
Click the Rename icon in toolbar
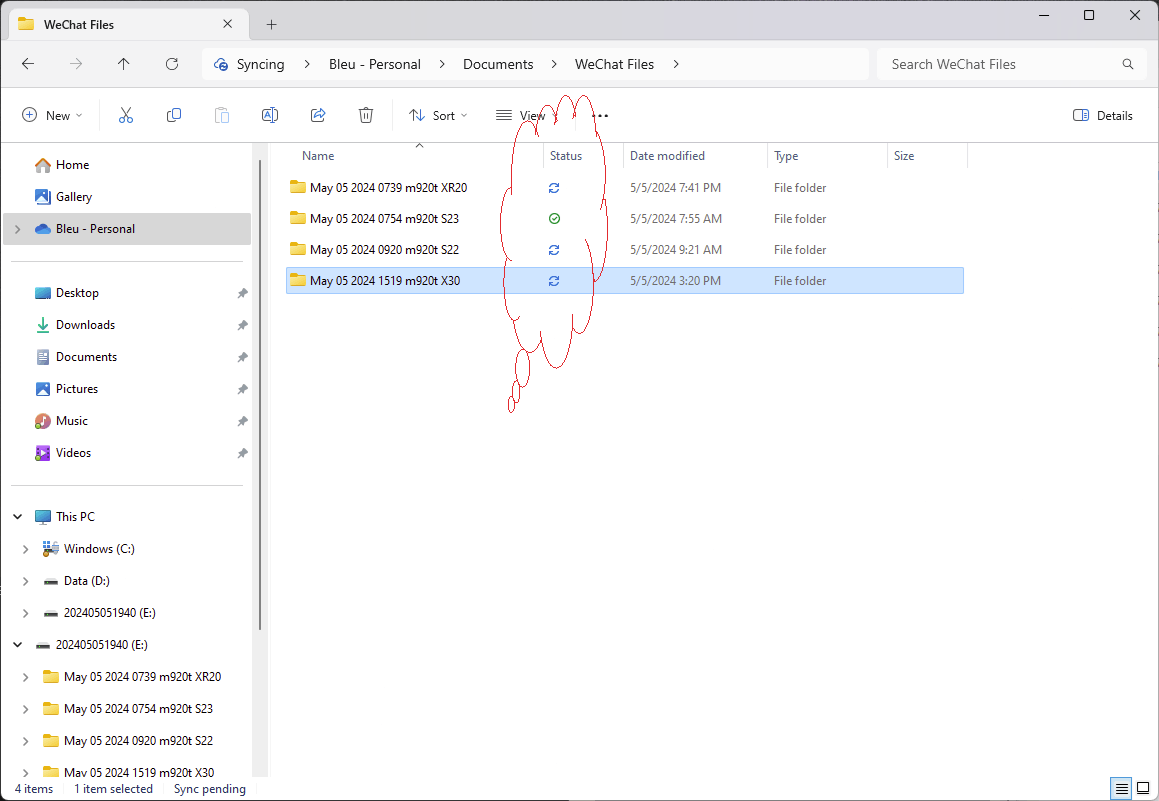(270, 115)
